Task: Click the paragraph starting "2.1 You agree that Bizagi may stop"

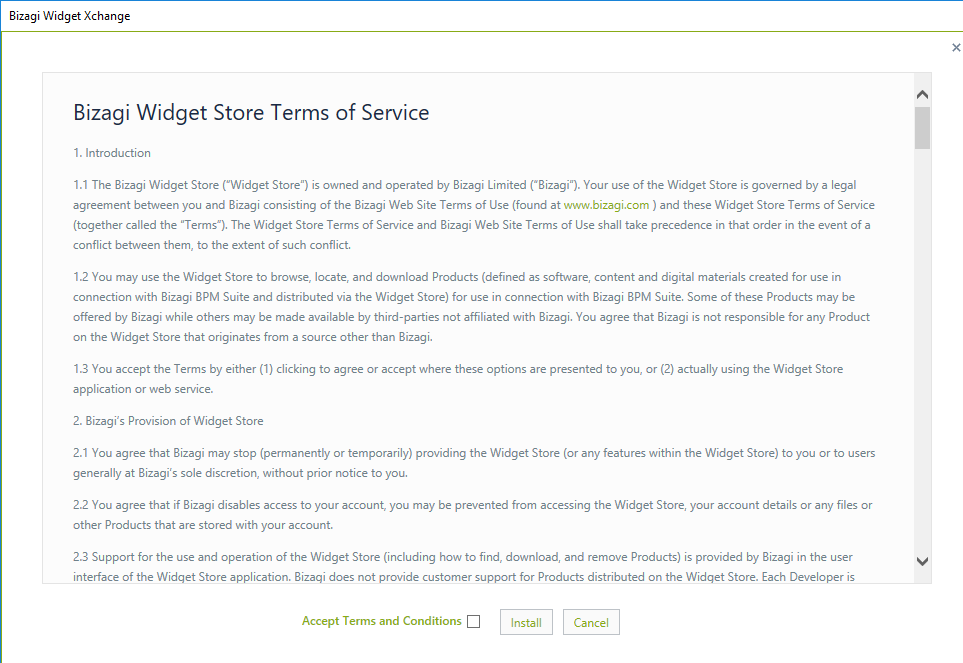Action: pos(474,463)
